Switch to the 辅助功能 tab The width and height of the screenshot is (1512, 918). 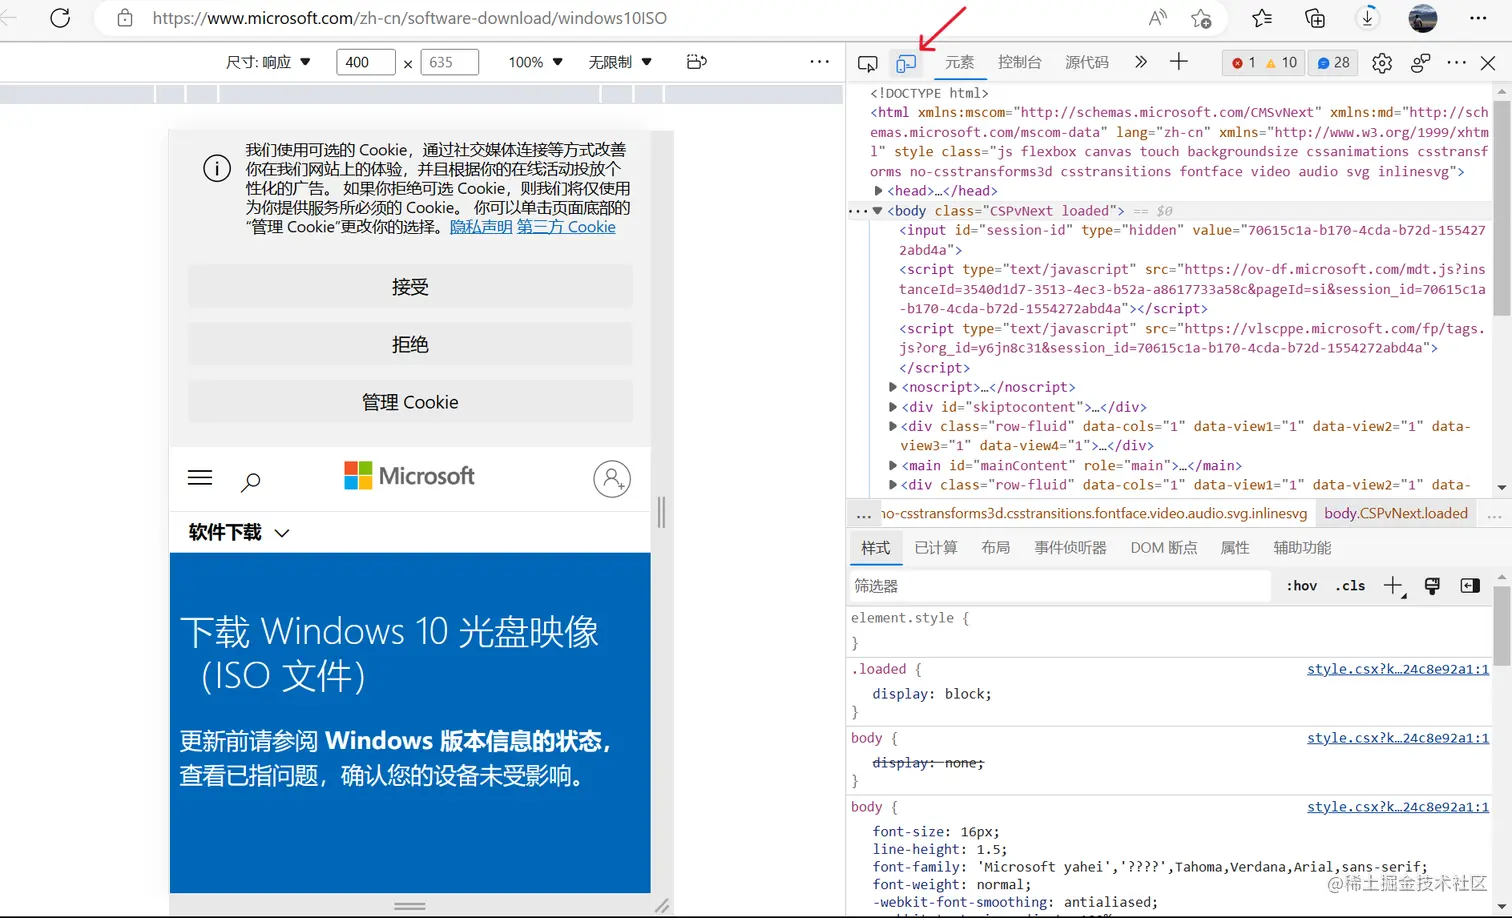click(x=1302, y=548)
